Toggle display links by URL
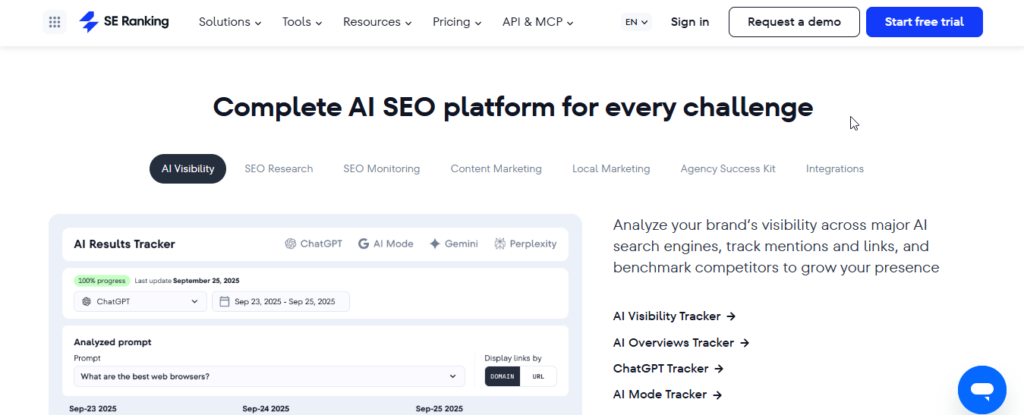The height and width of the screenshot is (415, 1024). 538,376
